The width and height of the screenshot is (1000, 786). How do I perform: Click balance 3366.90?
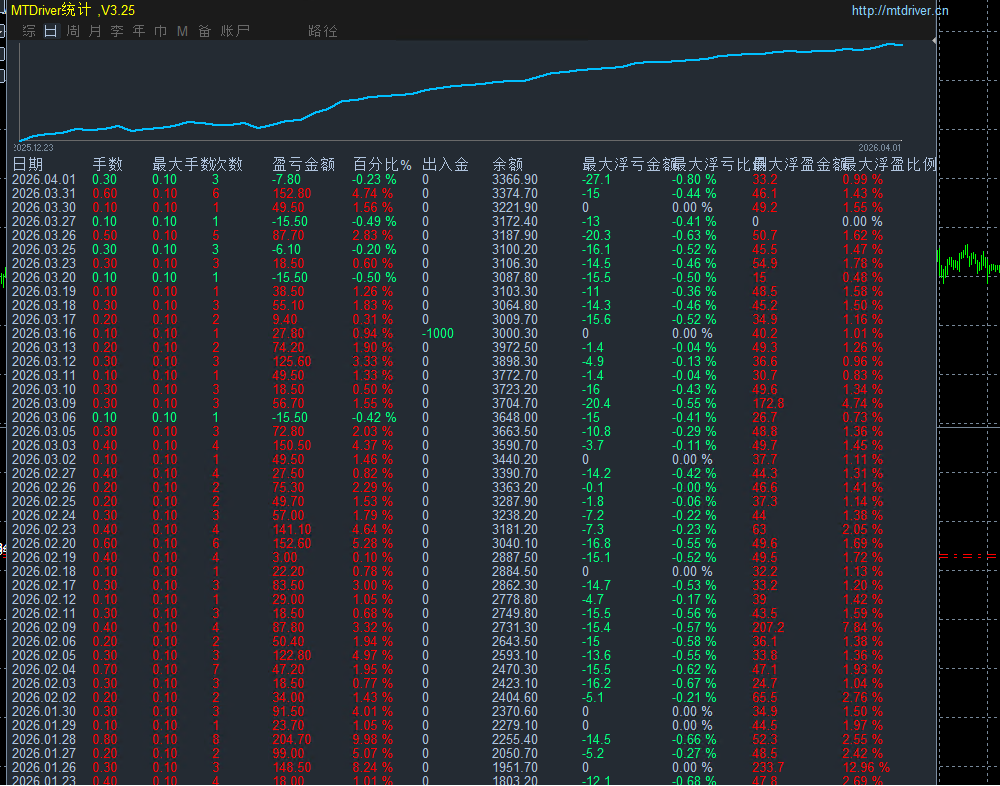coord(515,180)
